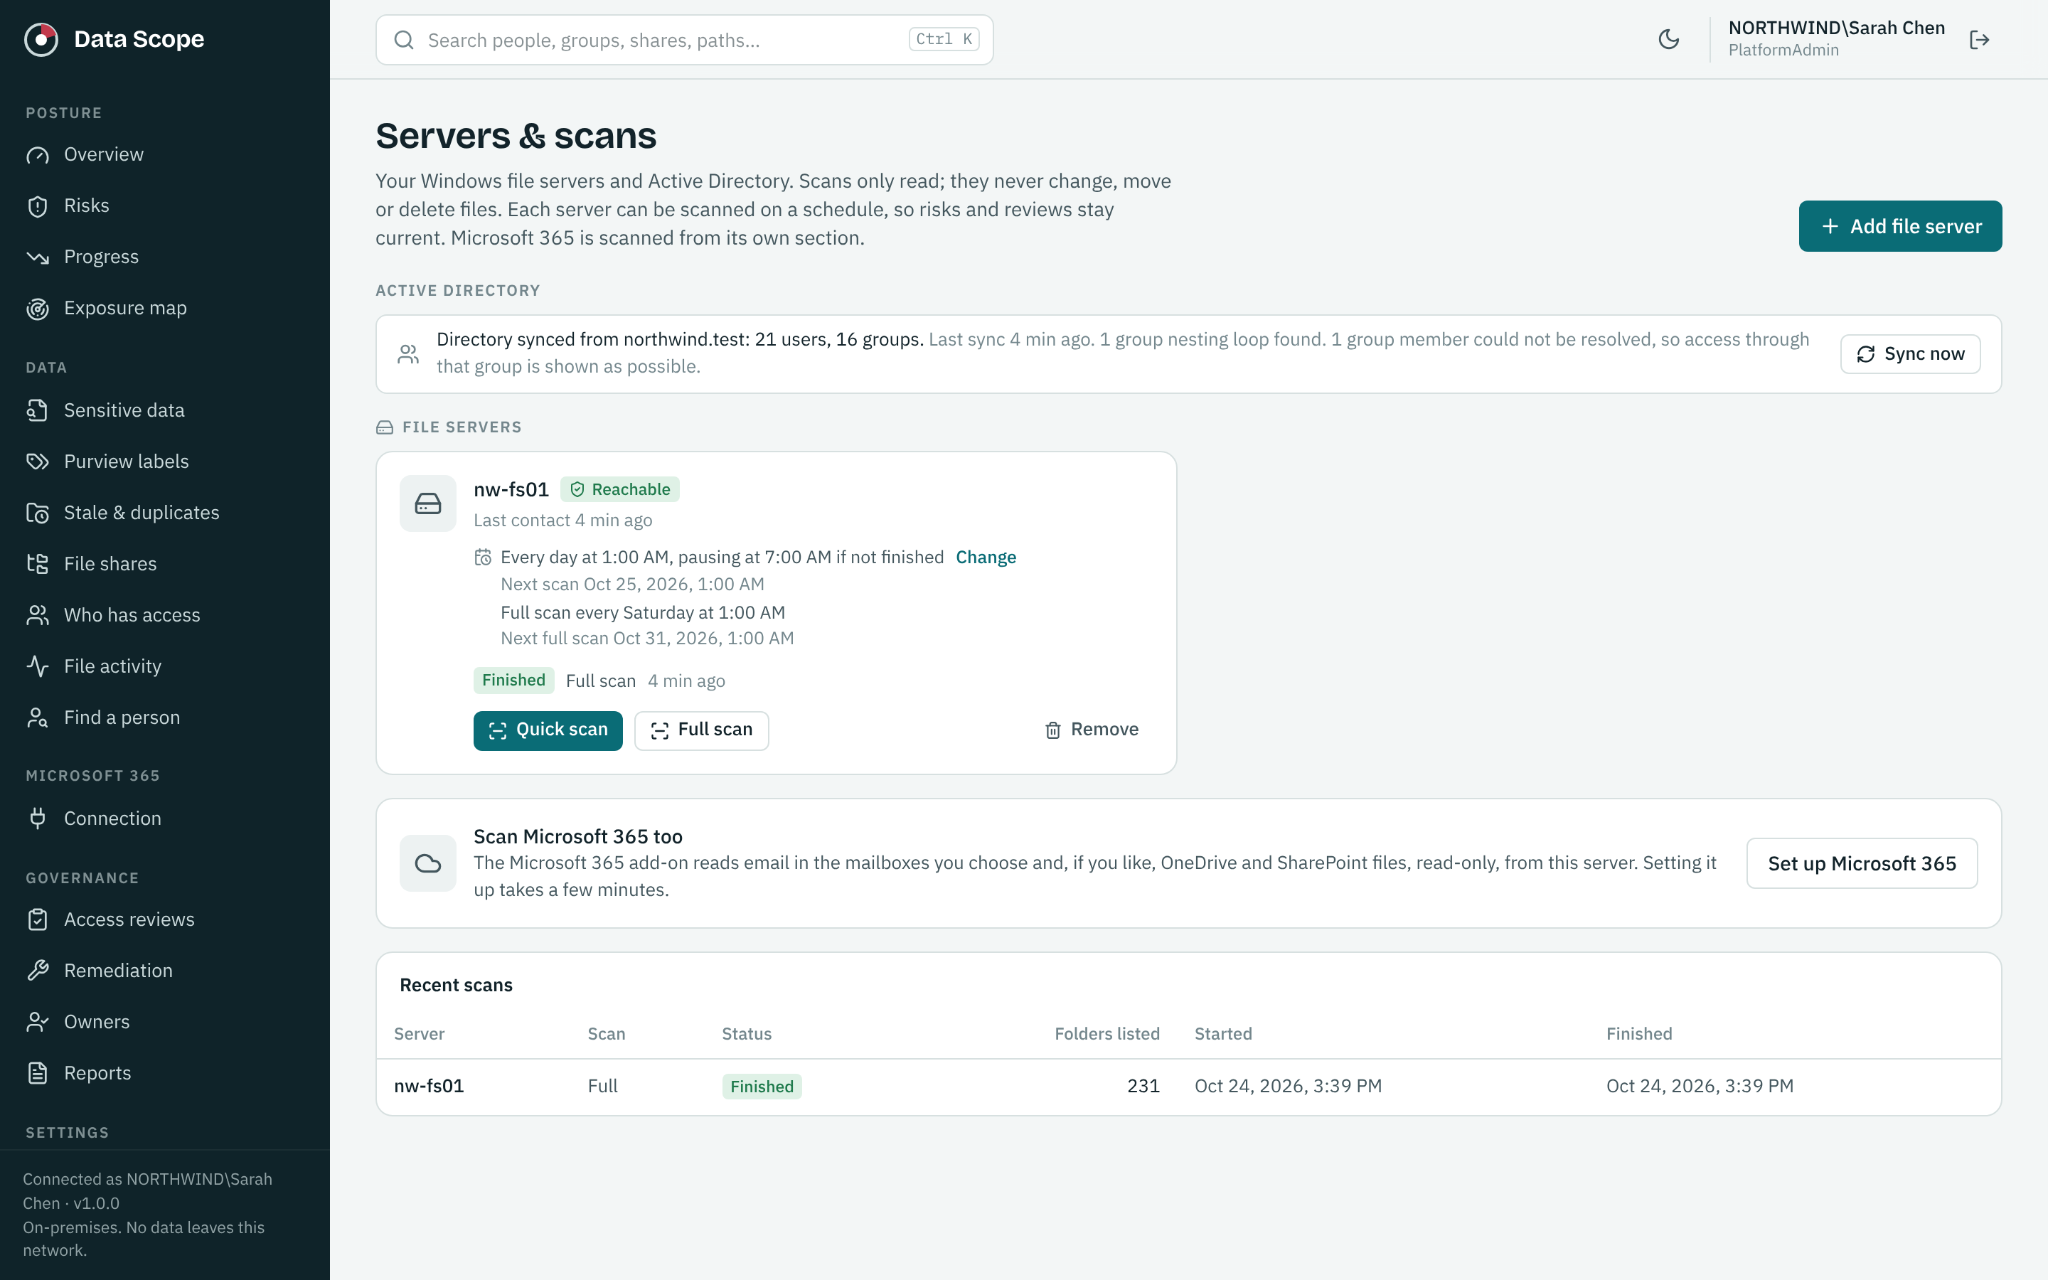This screenshot has width=2048, height=1280.
Task: Start a Quick scan on nw-fs01
Action: [548, 730]
